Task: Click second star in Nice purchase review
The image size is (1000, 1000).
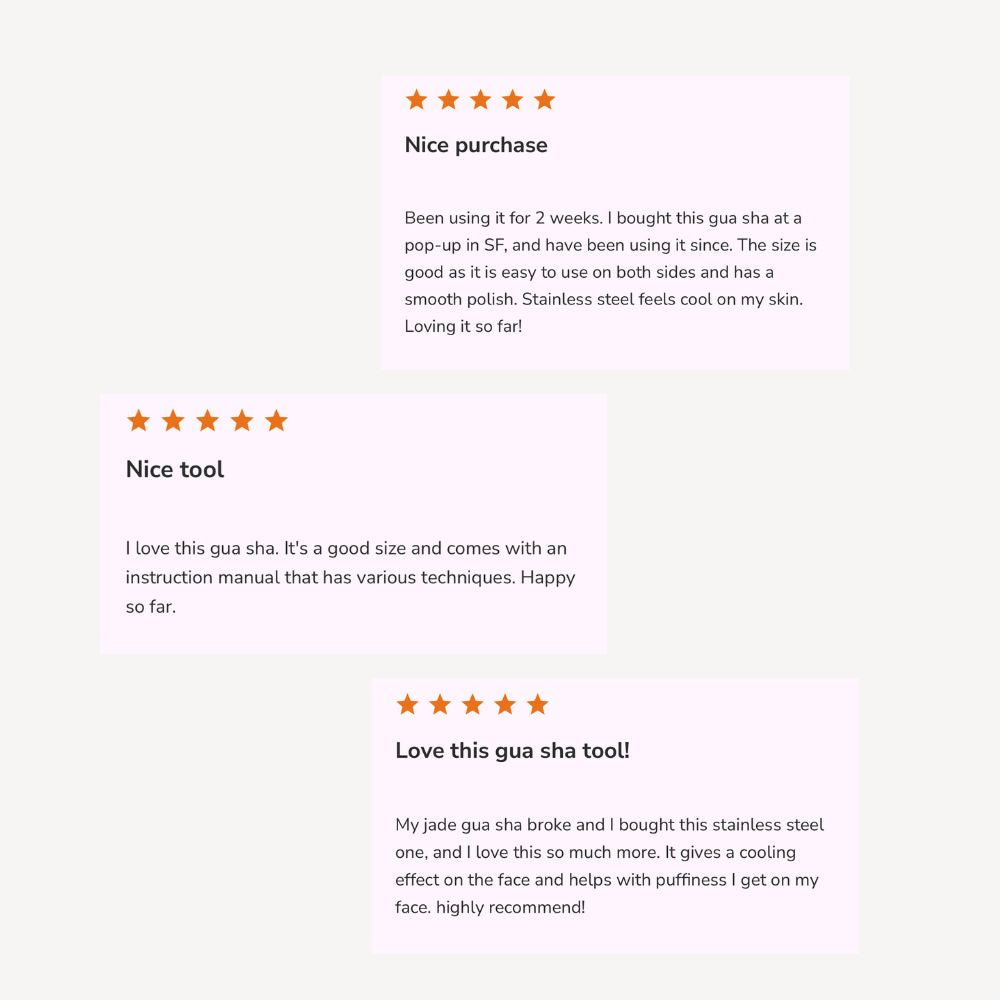Action: 448,100
